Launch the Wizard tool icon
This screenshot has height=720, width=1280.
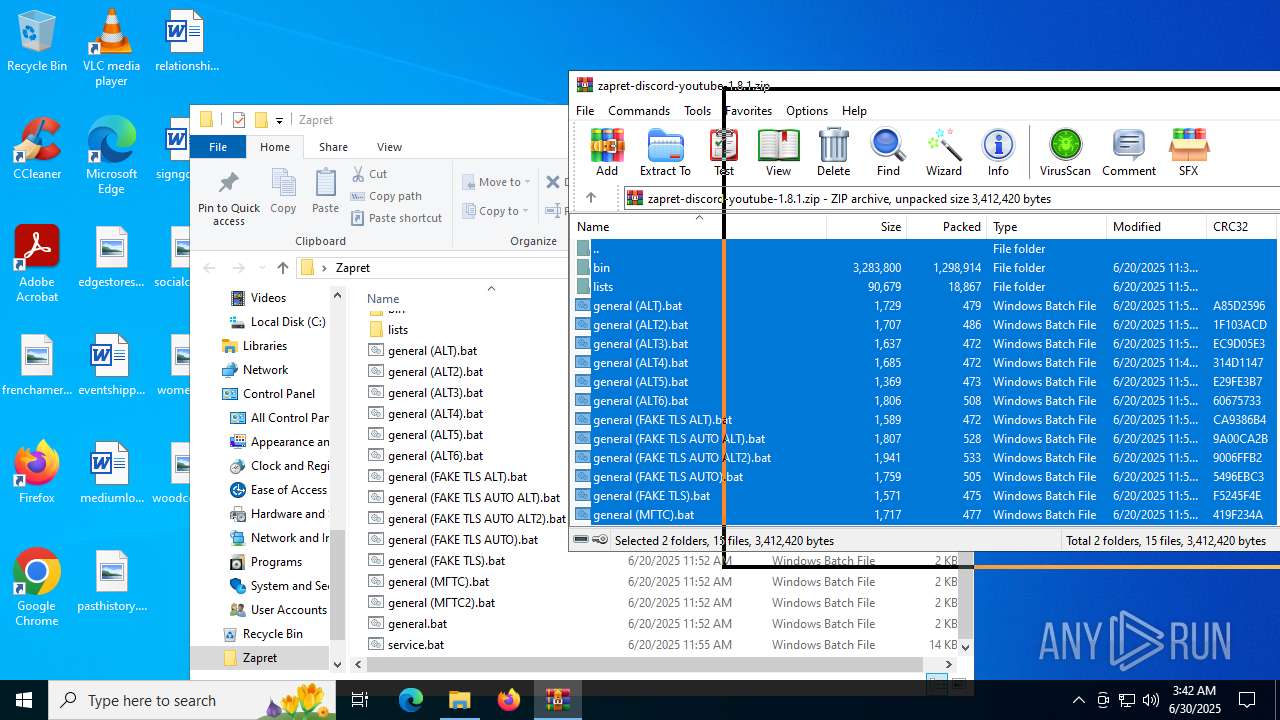pos(943,152)
